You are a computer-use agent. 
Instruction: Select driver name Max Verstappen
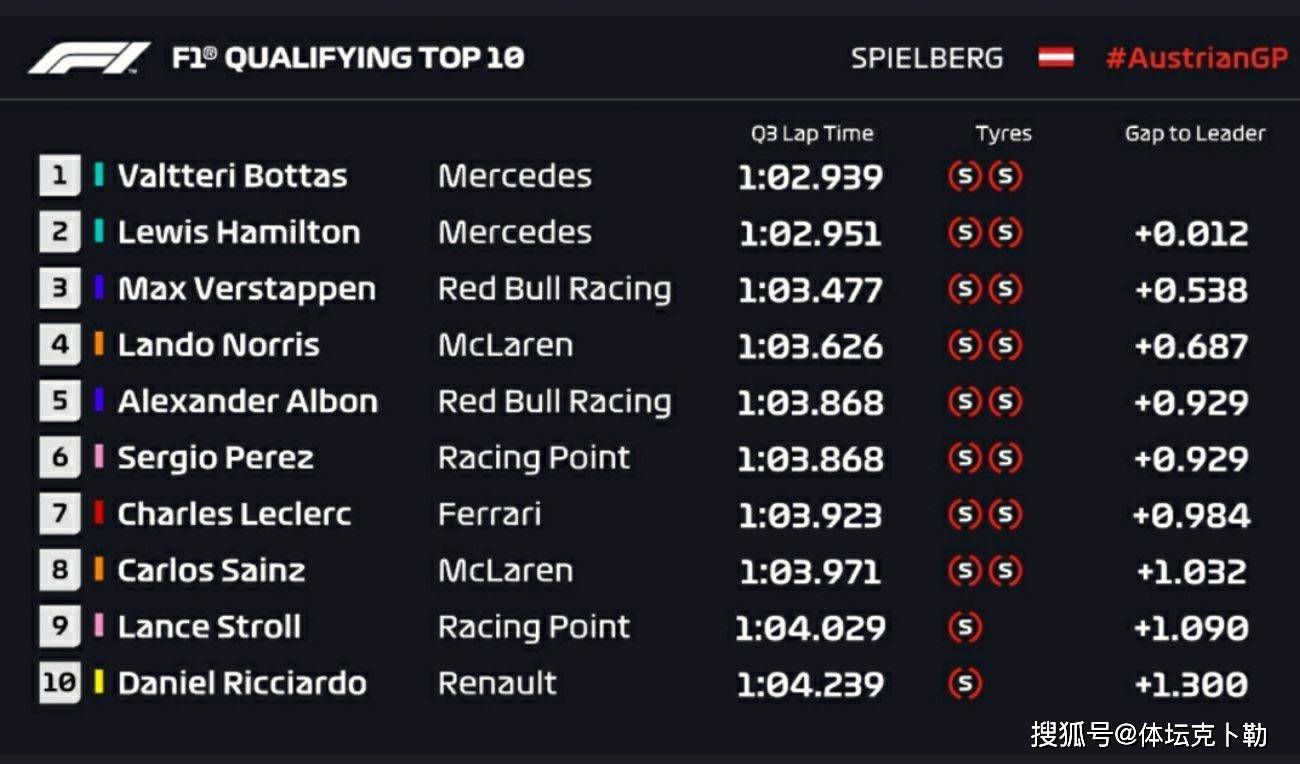click(x=247, y=289)
